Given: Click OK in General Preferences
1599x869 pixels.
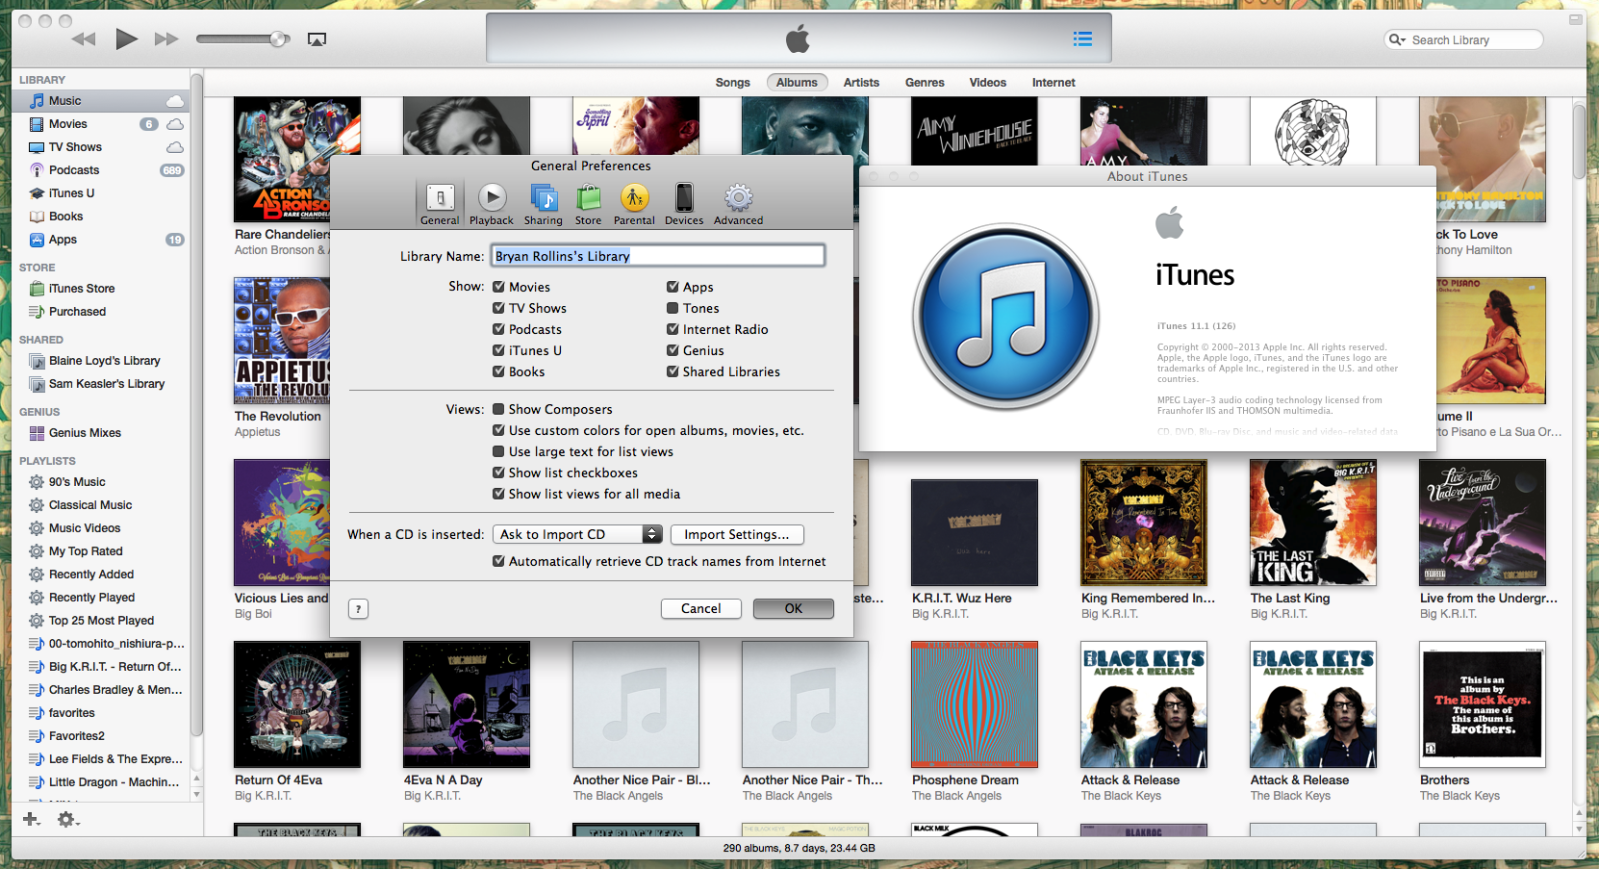Looking at the screenshot, I should [x=793, y=608].
